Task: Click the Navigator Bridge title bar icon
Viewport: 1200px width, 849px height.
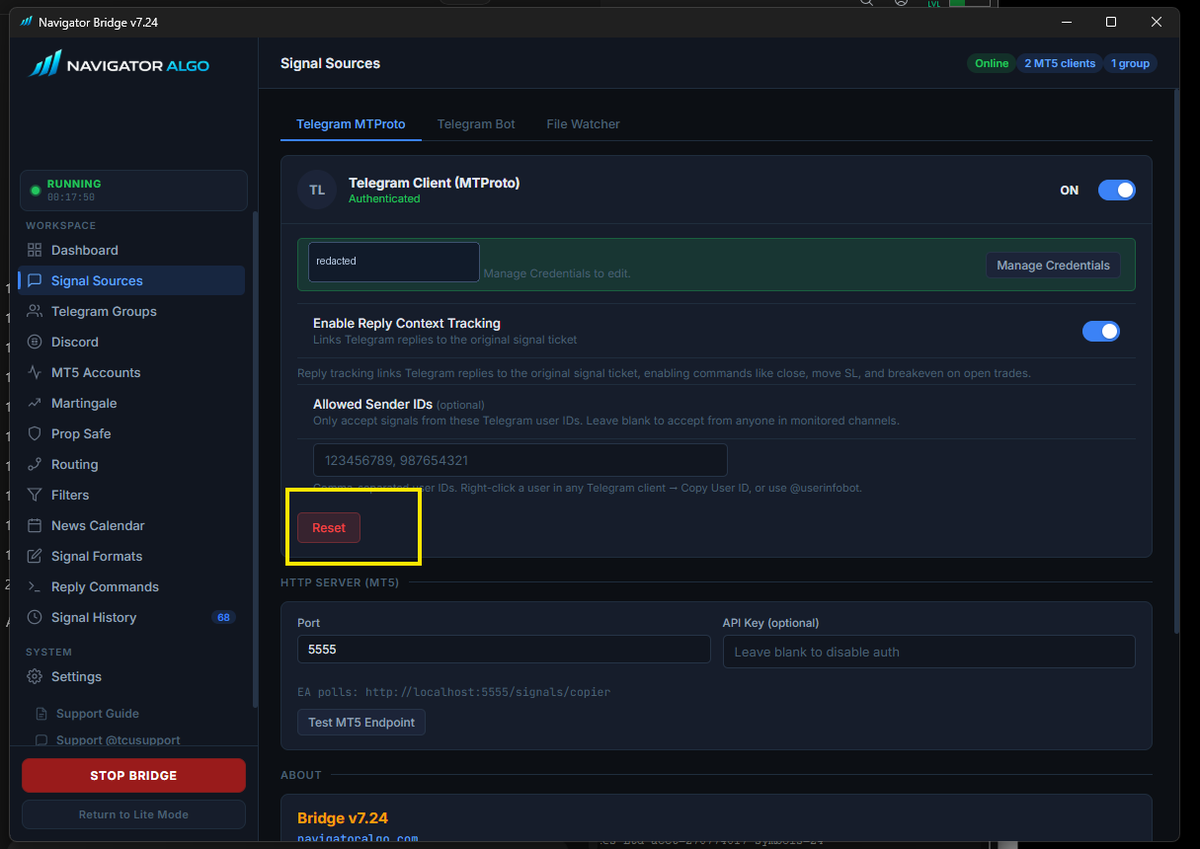Action: 26,22
